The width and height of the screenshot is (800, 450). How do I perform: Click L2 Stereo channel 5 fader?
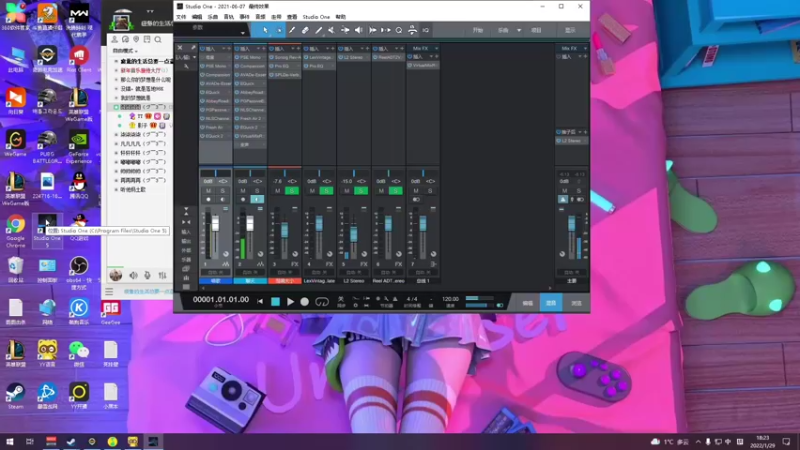354,234
